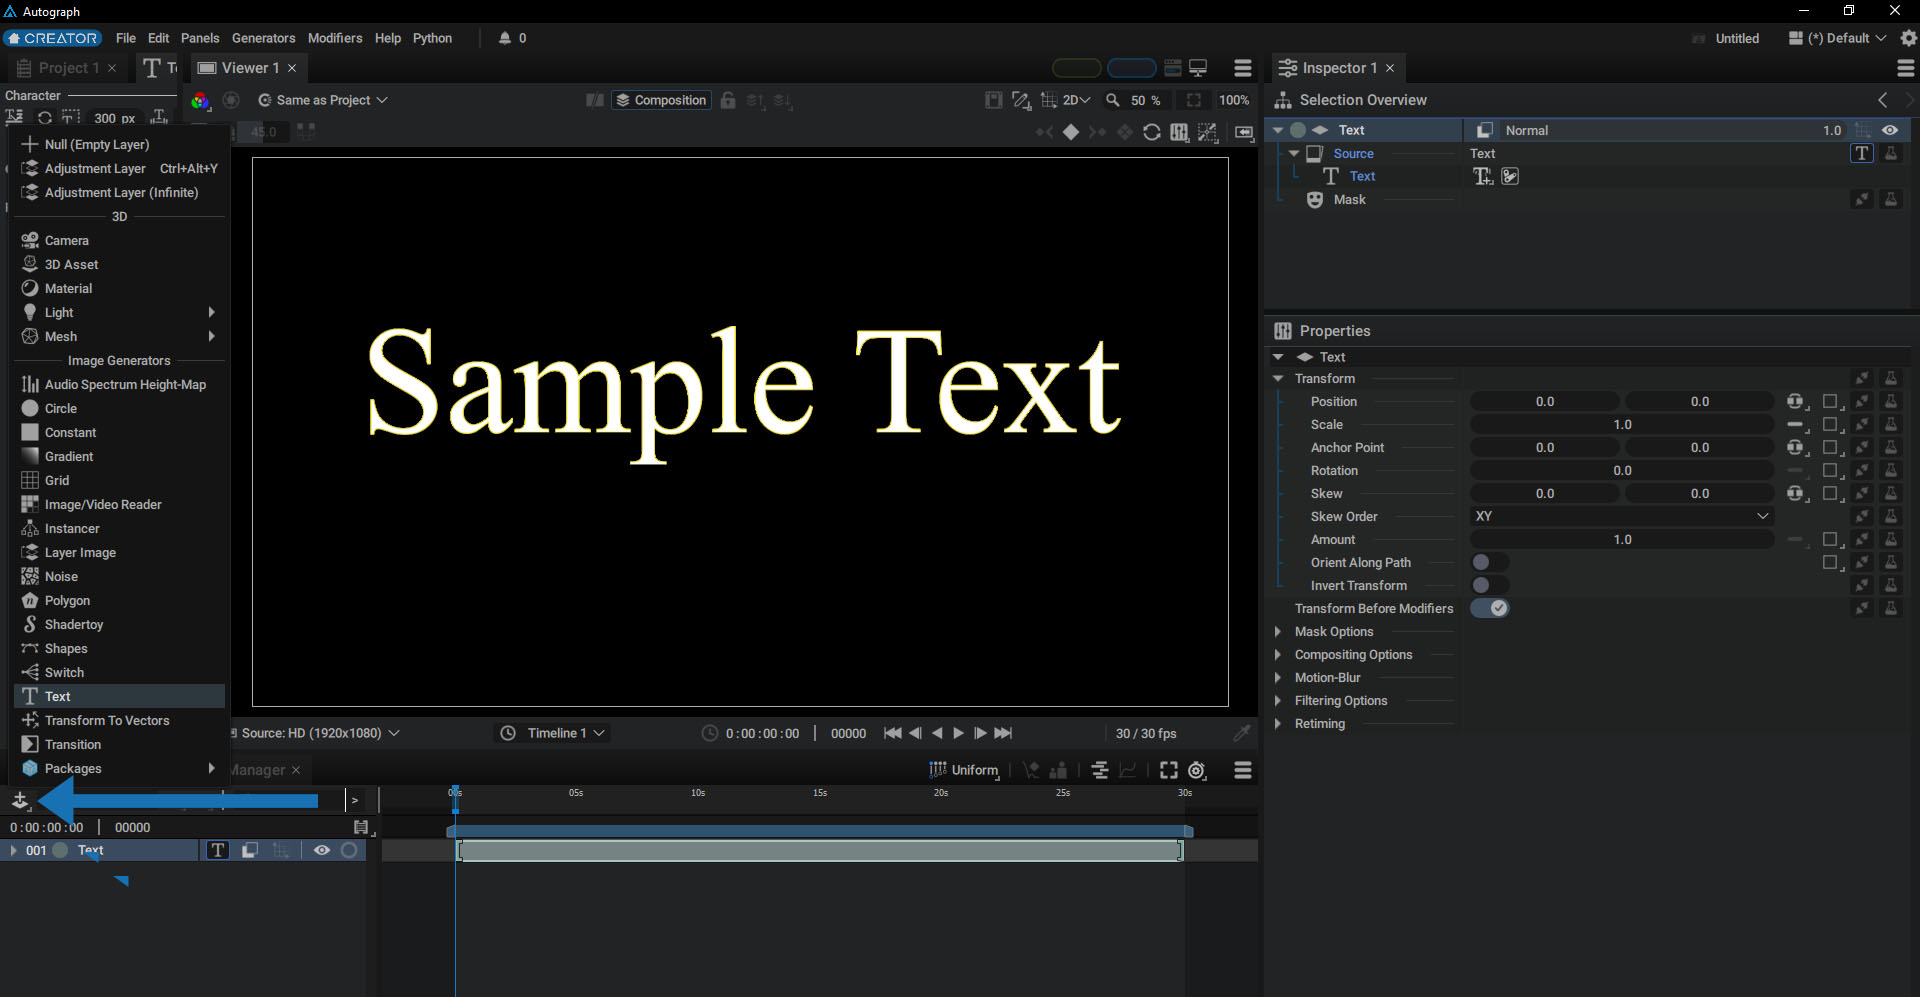Screen dimensions: 1920x997
Task: Click the viewer RGB channels icon
Action: 200,100
